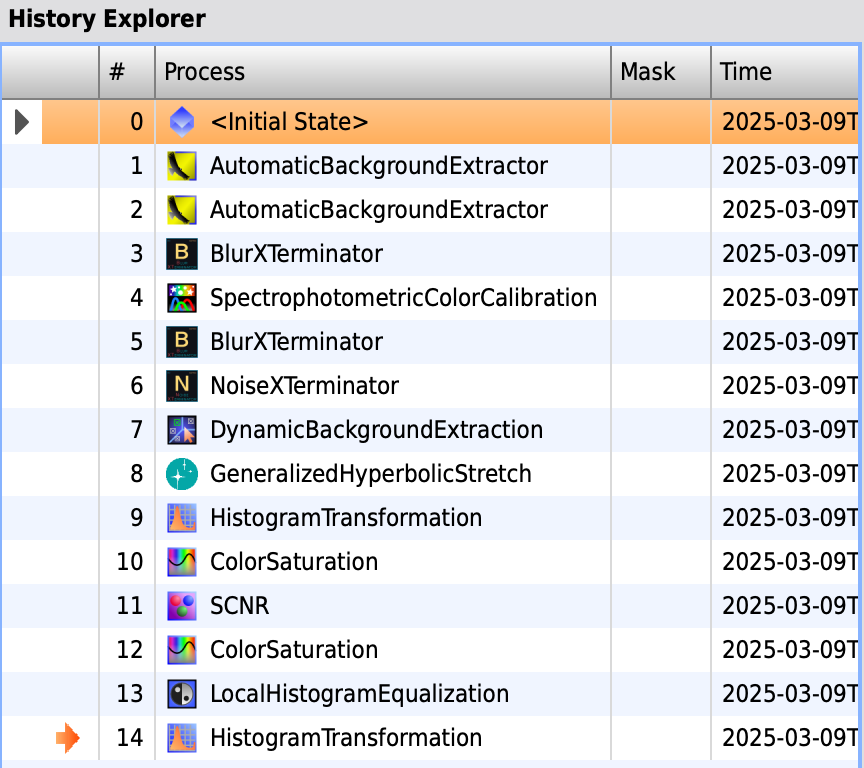Select the LocalHistogramEqualization entry
The height and width of the screenshot is (768, 864).
click(x=360, y=694)
